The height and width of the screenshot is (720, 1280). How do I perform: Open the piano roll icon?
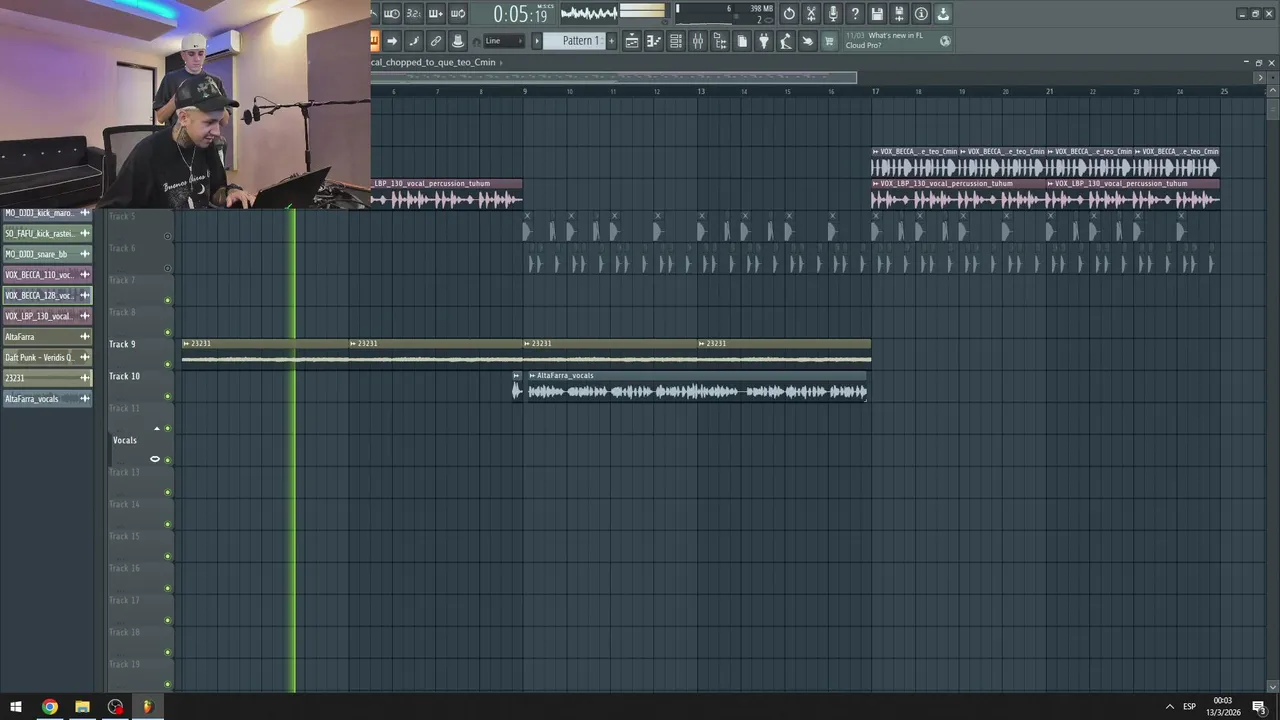(x=654, y=41)
